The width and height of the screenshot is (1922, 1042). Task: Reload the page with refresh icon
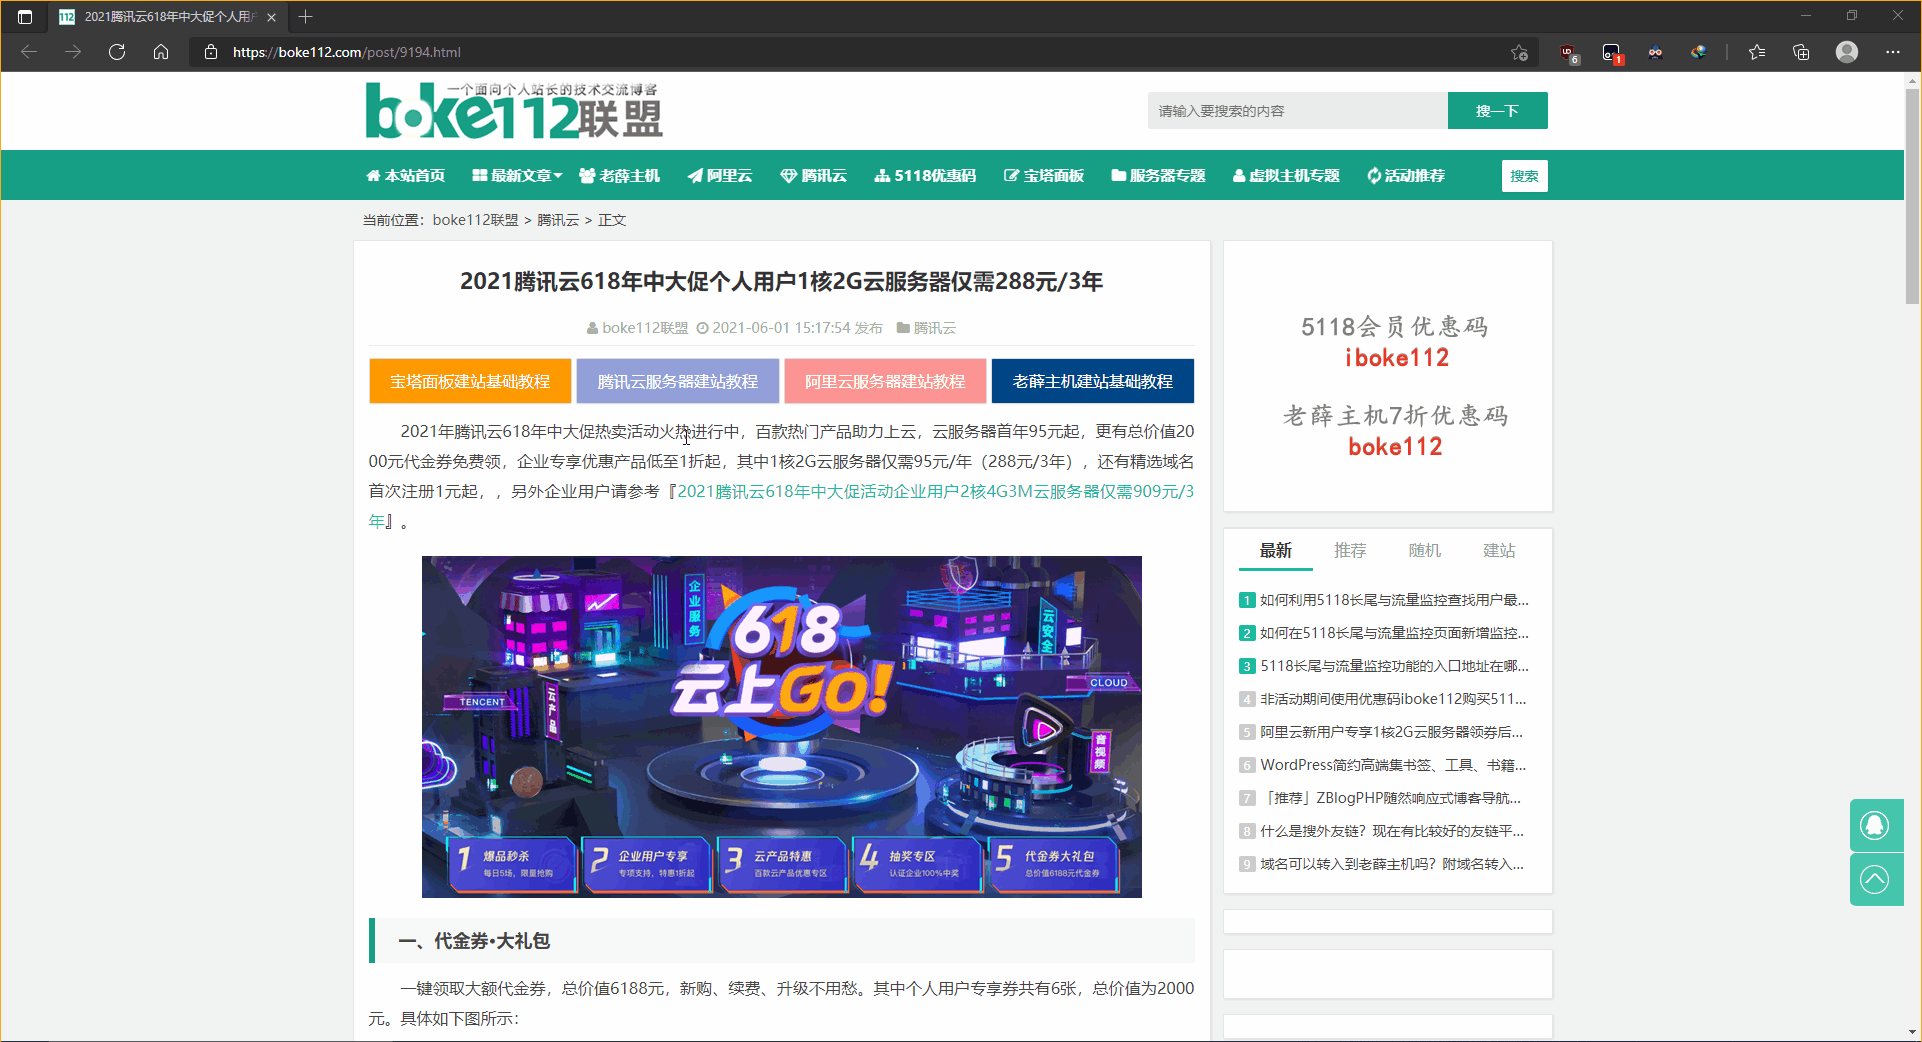(117, 52)
